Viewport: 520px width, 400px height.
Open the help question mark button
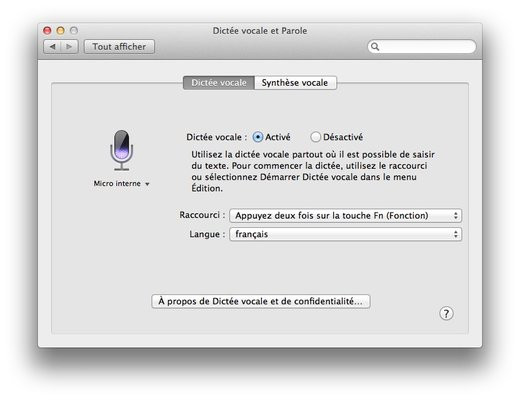(446, 313)
